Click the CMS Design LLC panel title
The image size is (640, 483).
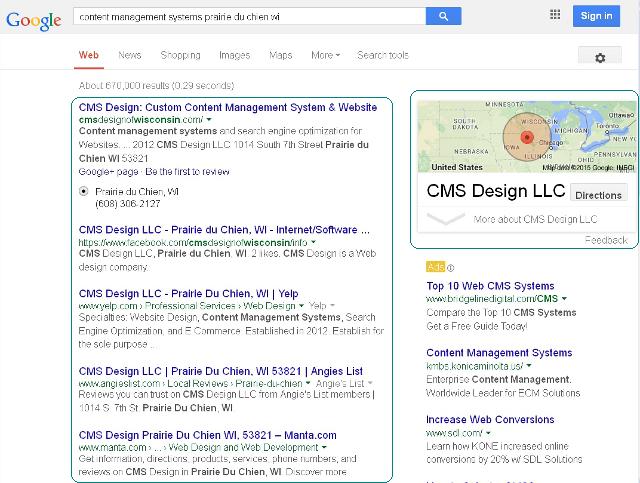point(496,191)
